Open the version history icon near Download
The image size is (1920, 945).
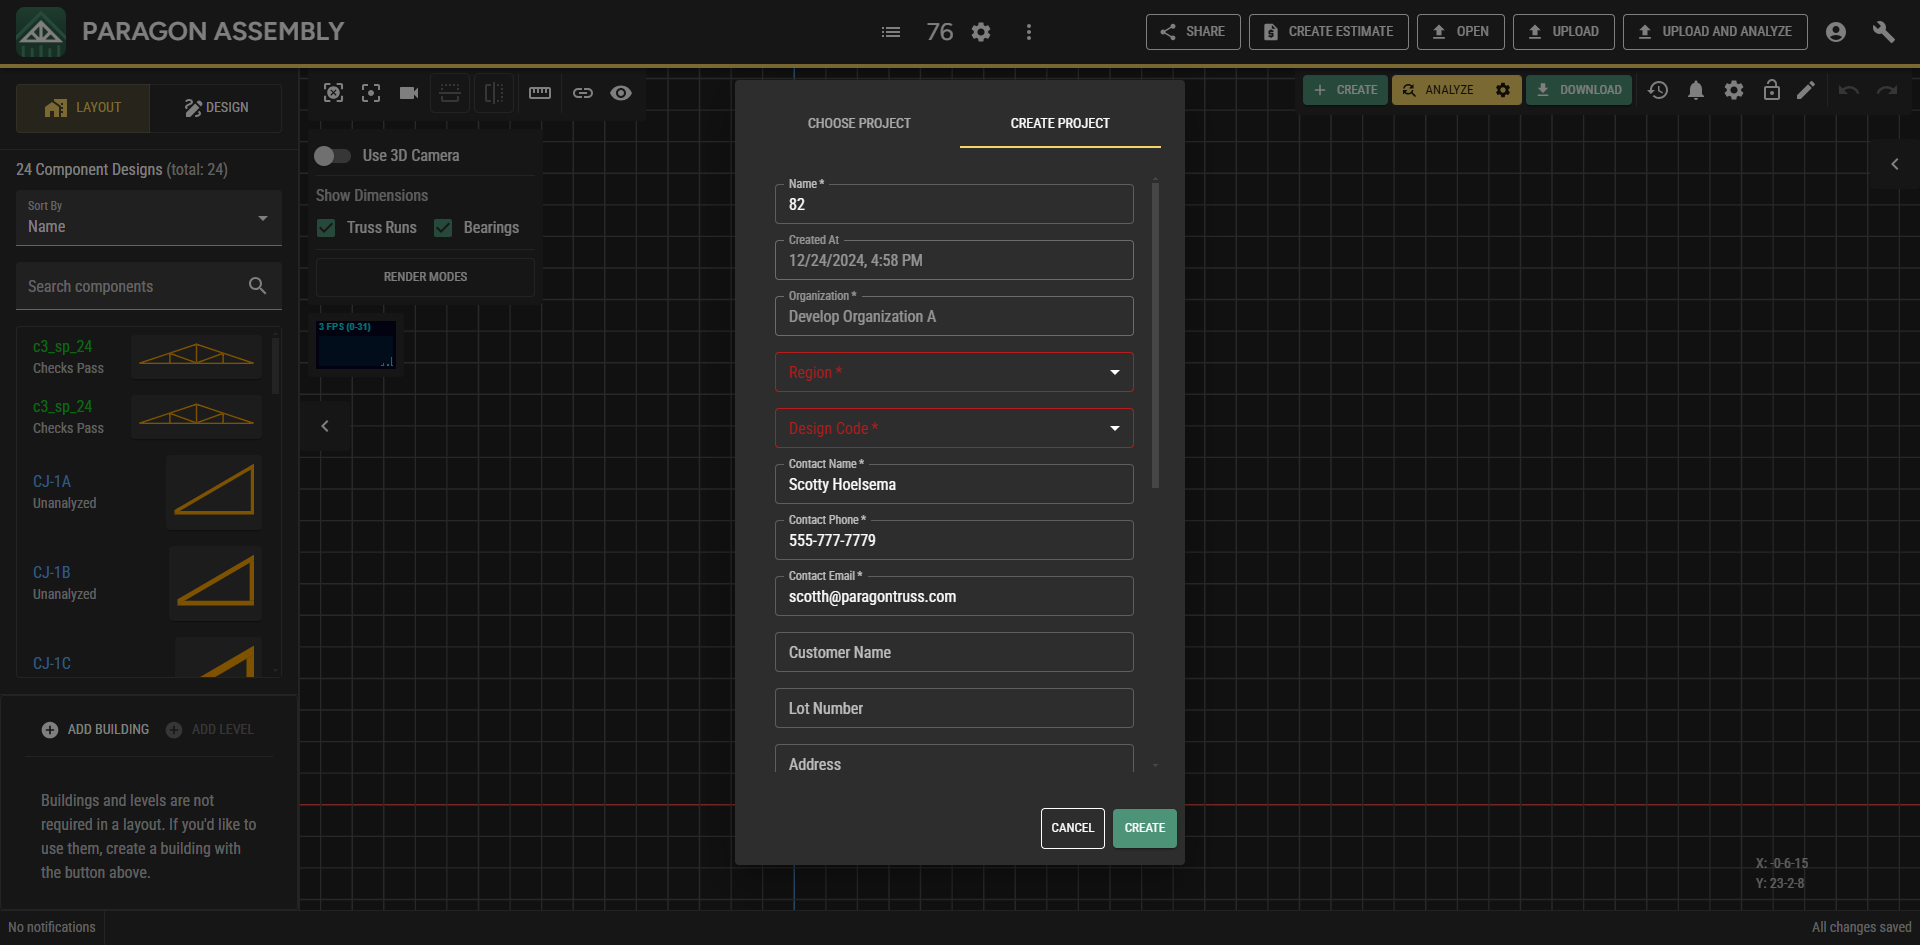[1658, 90]
